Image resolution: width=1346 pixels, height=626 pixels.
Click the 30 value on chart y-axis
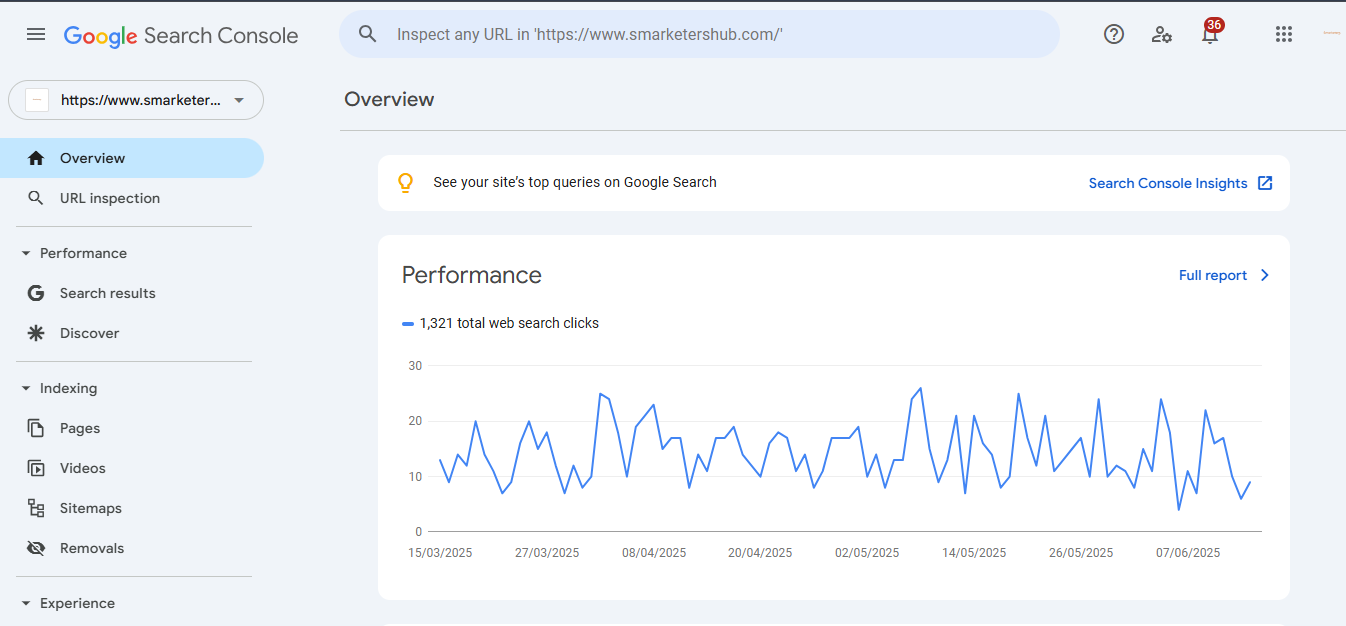click(x=415, y=366)
